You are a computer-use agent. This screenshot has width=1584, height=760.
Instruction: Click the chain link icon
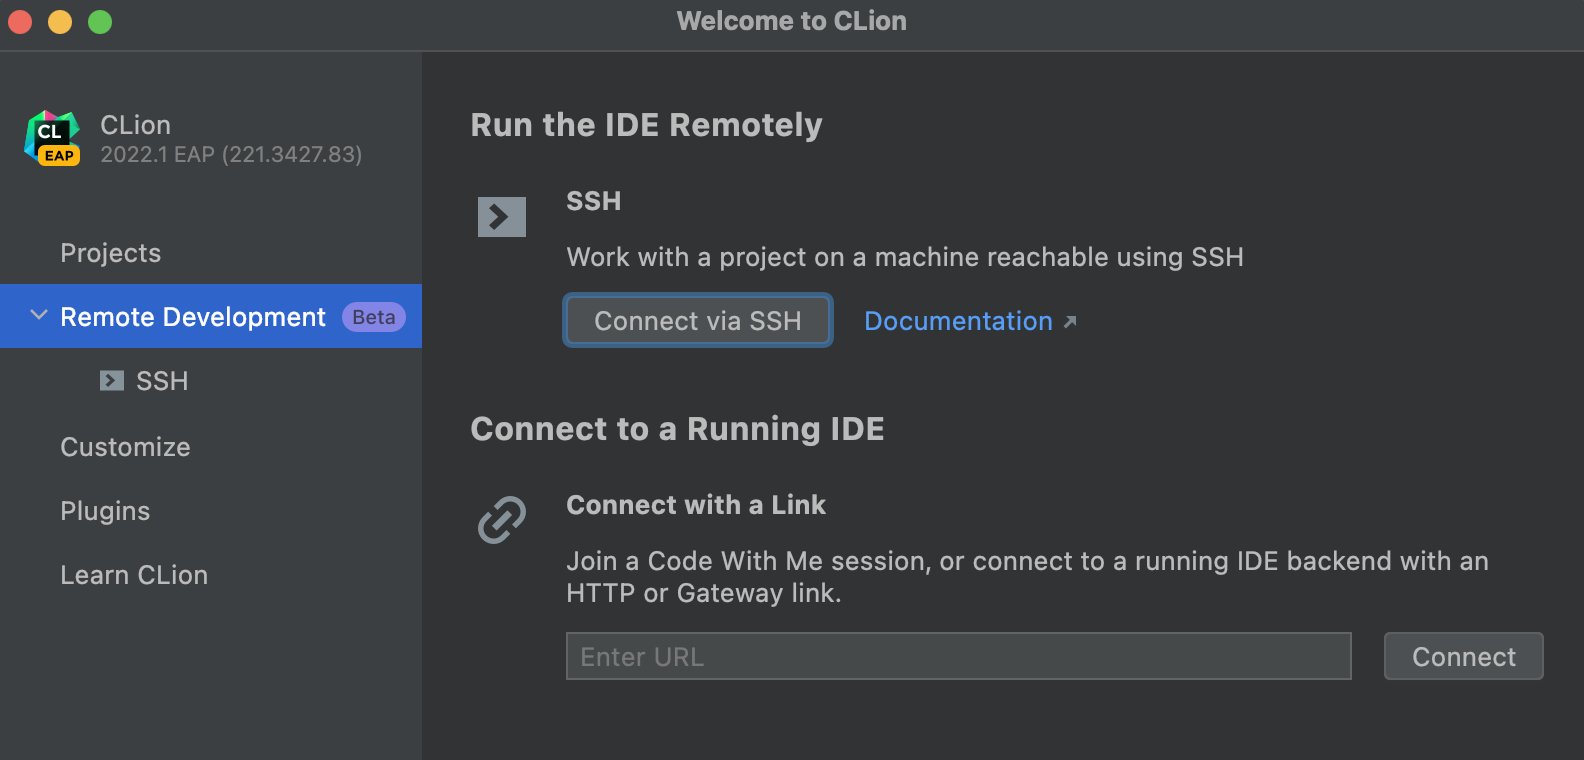502,520
